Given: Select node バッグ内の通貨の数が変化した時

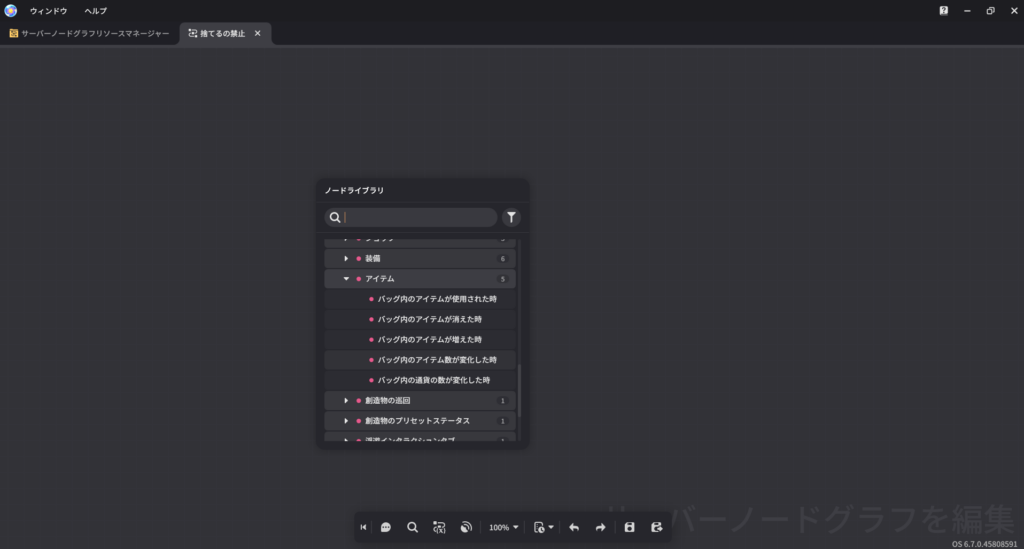Looking at the screenshot, I should tap(420, 380).
